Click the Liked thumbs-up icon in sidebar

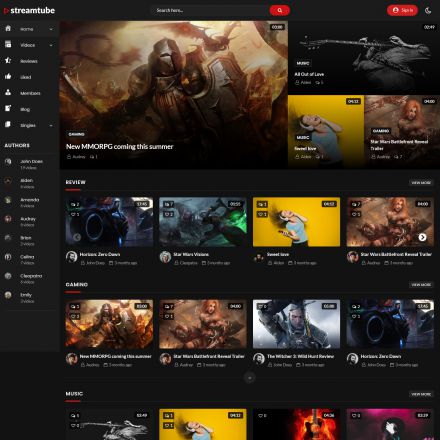[x=8, y=76]
